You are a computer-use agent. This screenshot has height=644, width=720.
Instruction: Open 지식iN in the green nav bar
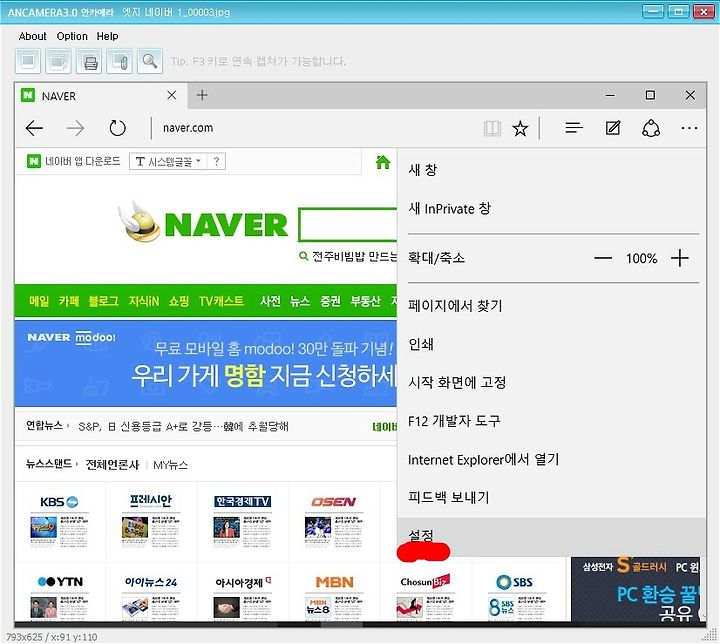(x=144, y=301)
